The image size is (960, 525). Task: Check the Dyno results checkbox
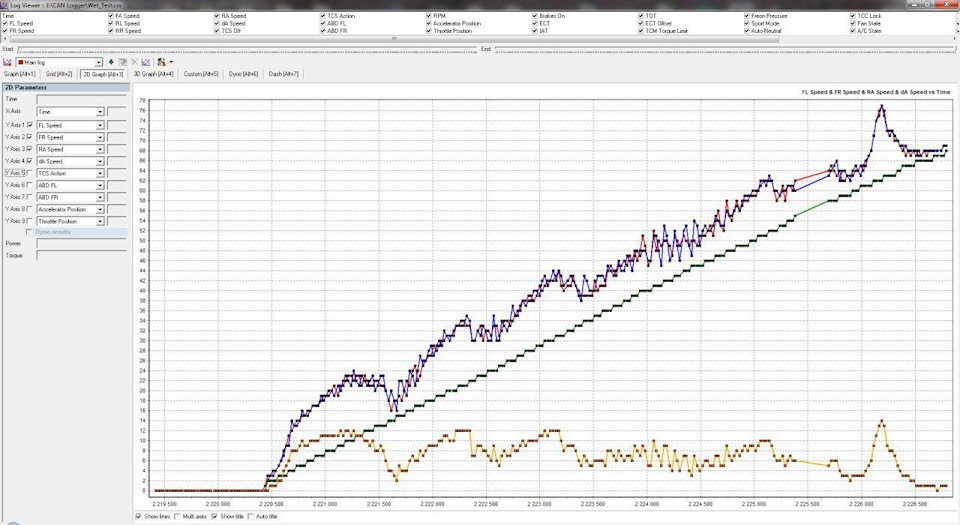[x=29, y=232]
